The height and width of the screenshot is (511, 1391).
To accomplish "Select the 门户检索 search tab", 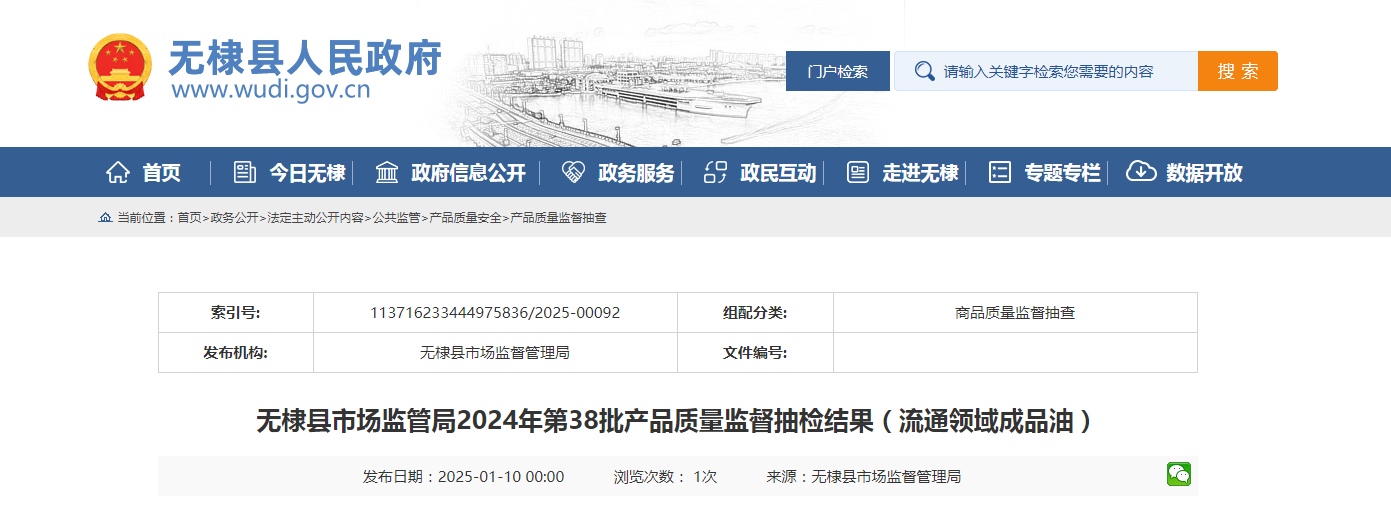I will coord(838,72).
